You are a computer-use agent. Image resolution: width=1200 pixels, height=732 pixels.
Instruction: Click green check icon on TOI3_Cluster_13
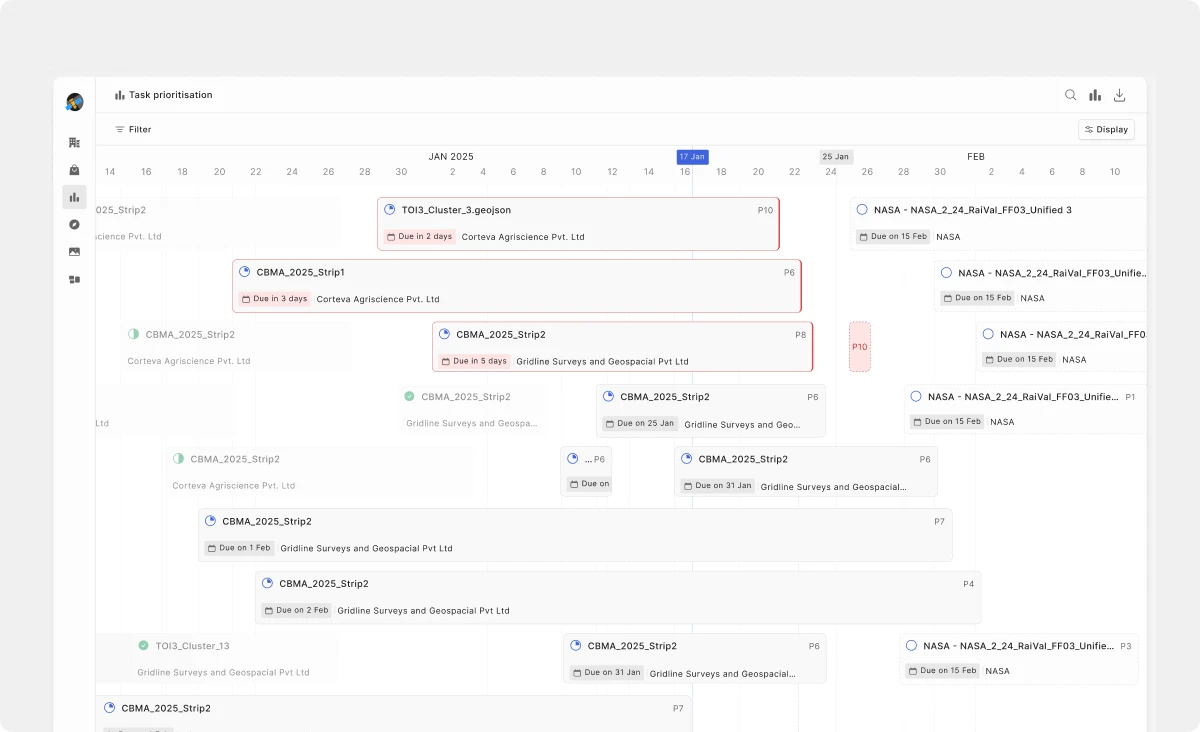click(143, 646)
